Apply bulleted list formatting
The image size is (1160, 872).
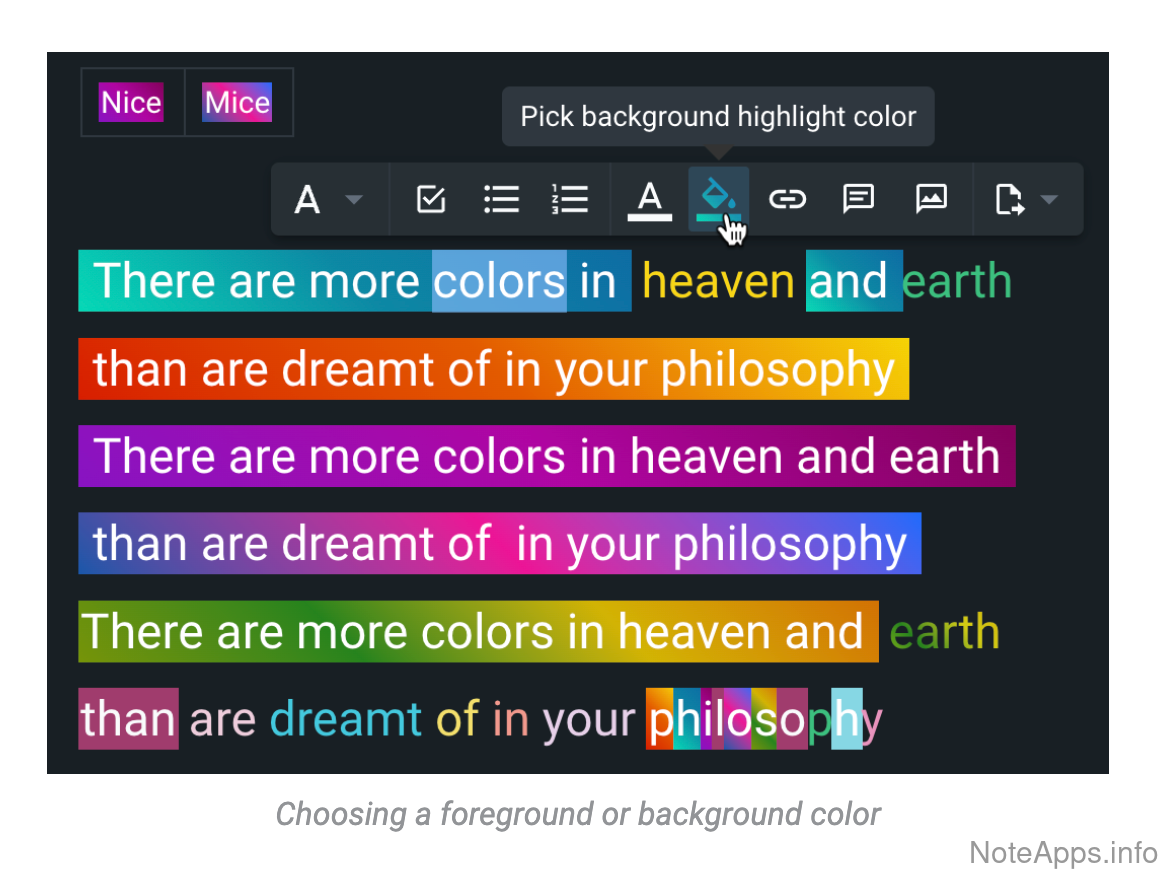(x=501, y=199)
